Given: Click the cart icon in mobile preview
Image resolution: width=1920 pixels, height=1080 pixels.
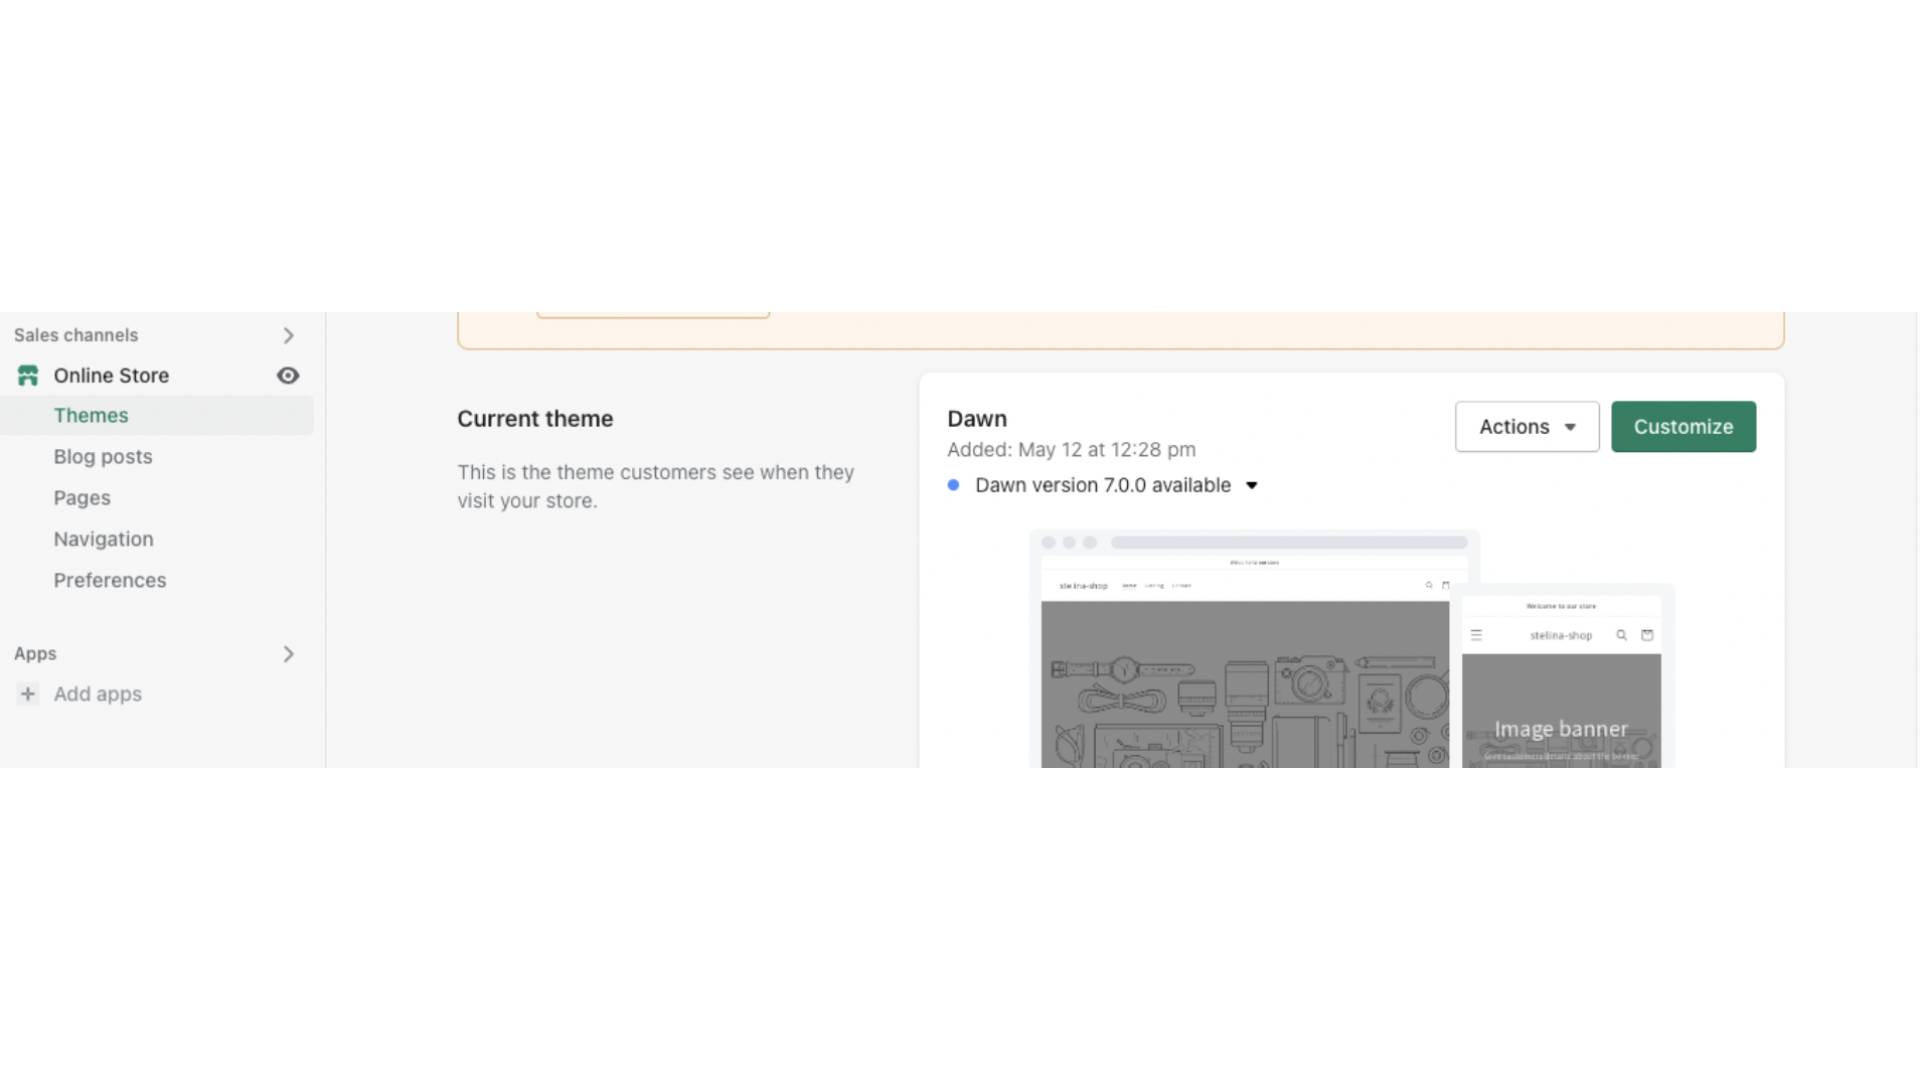Looking at the screenshot, I should point(1647,635).
